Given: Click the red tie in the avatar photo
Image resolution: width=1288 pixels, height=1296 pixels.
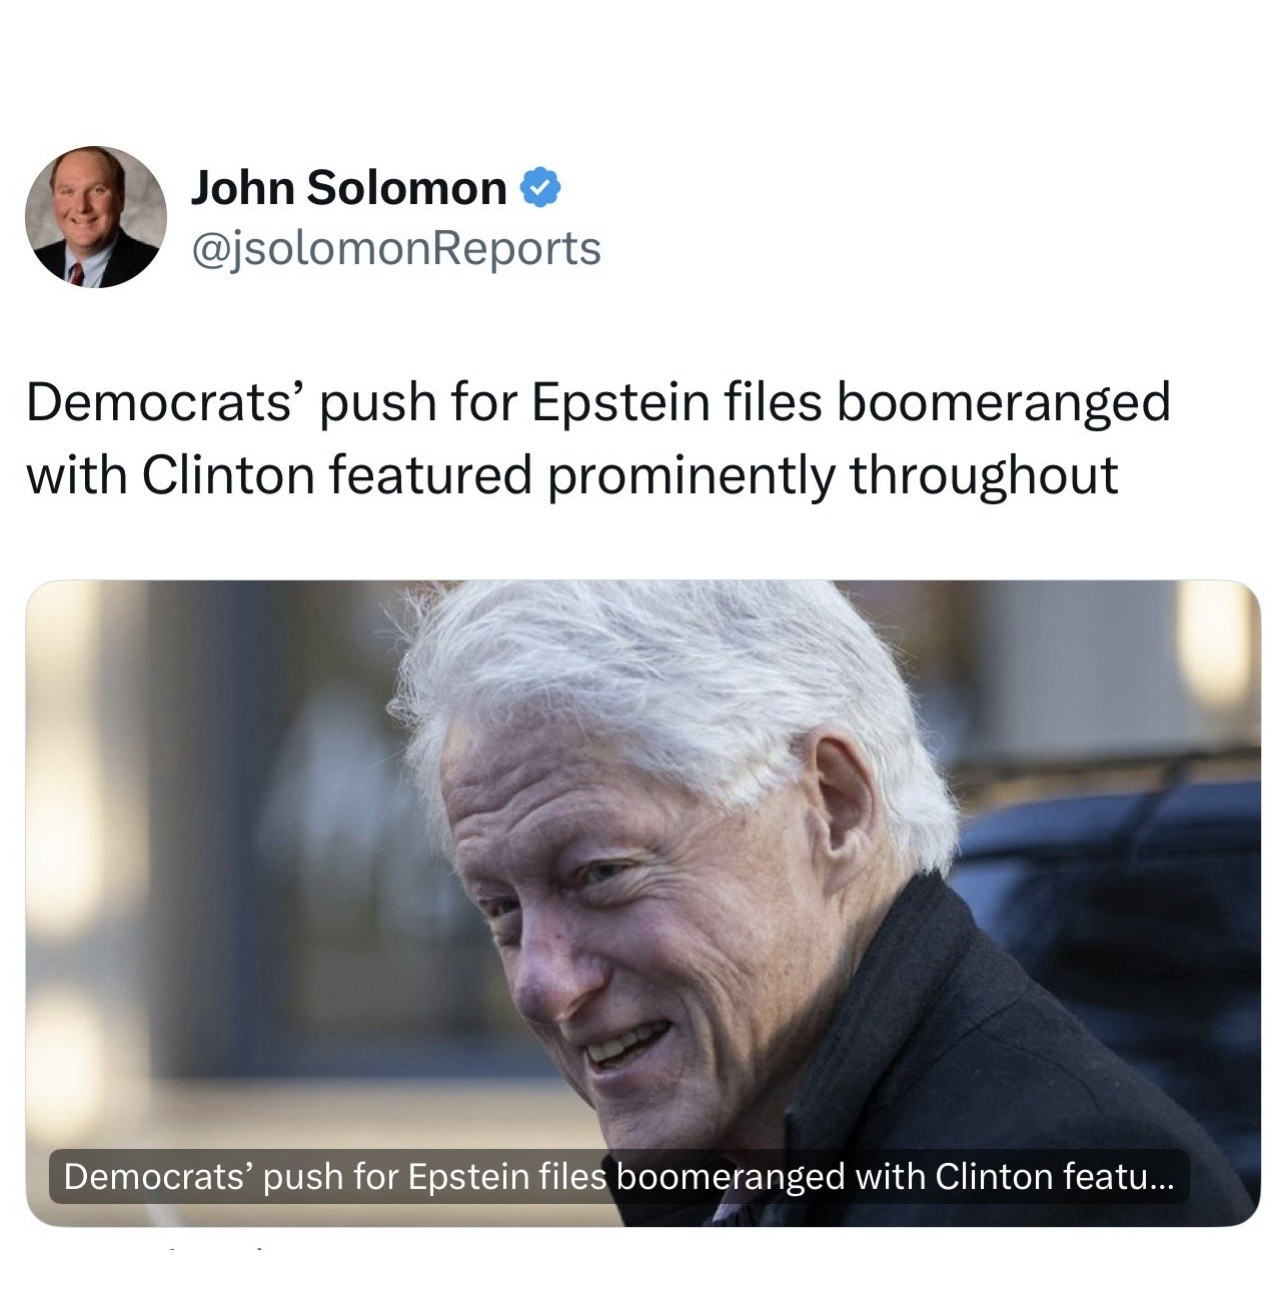Looking at the screenshot, I should pos(76,273).
